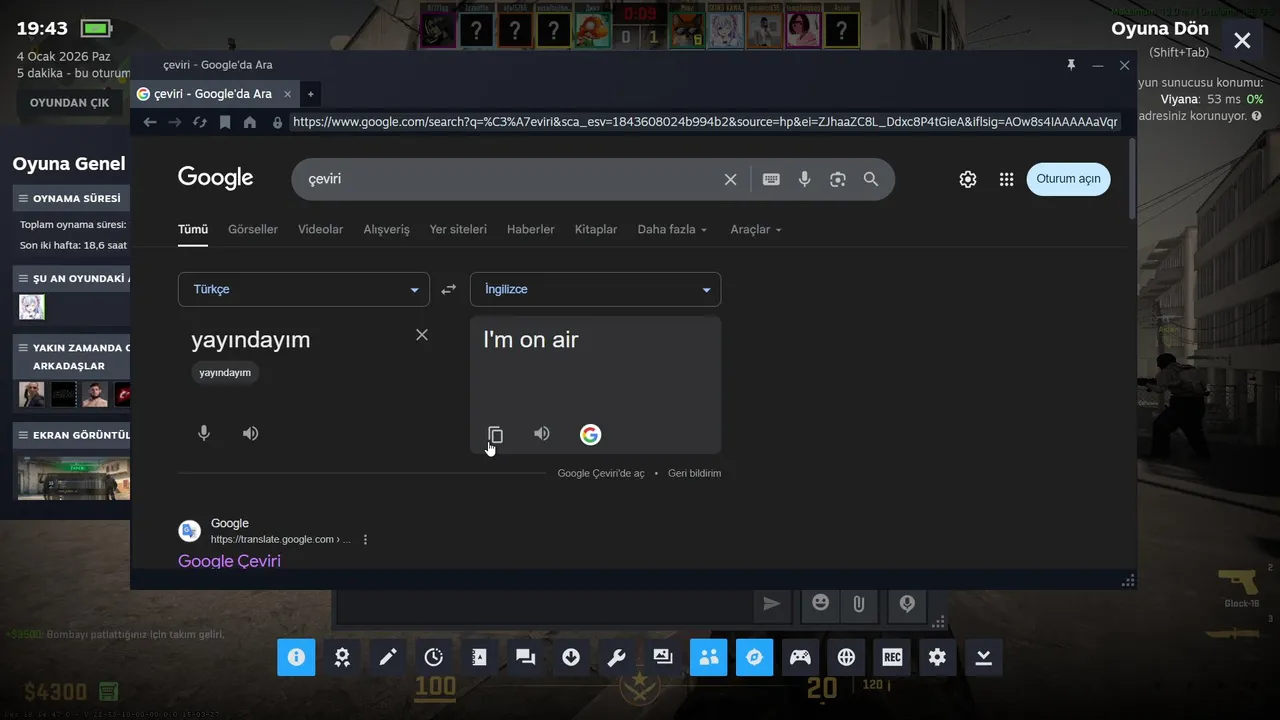This screenshot has height=720, width=1280.
Task: Open on-screen keyboard icon in search bar
Action: point(771,179)
